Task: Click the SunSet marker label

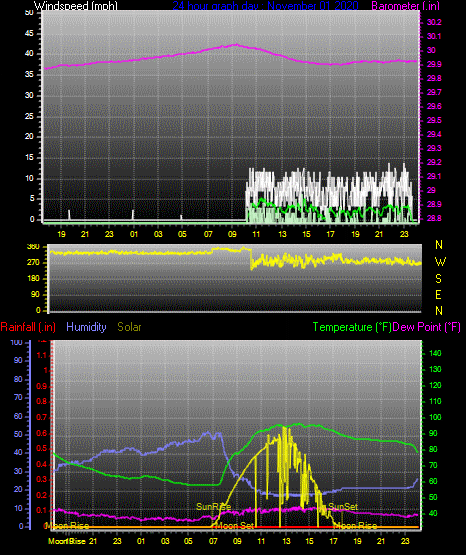Action: click(x=343, y=507)
